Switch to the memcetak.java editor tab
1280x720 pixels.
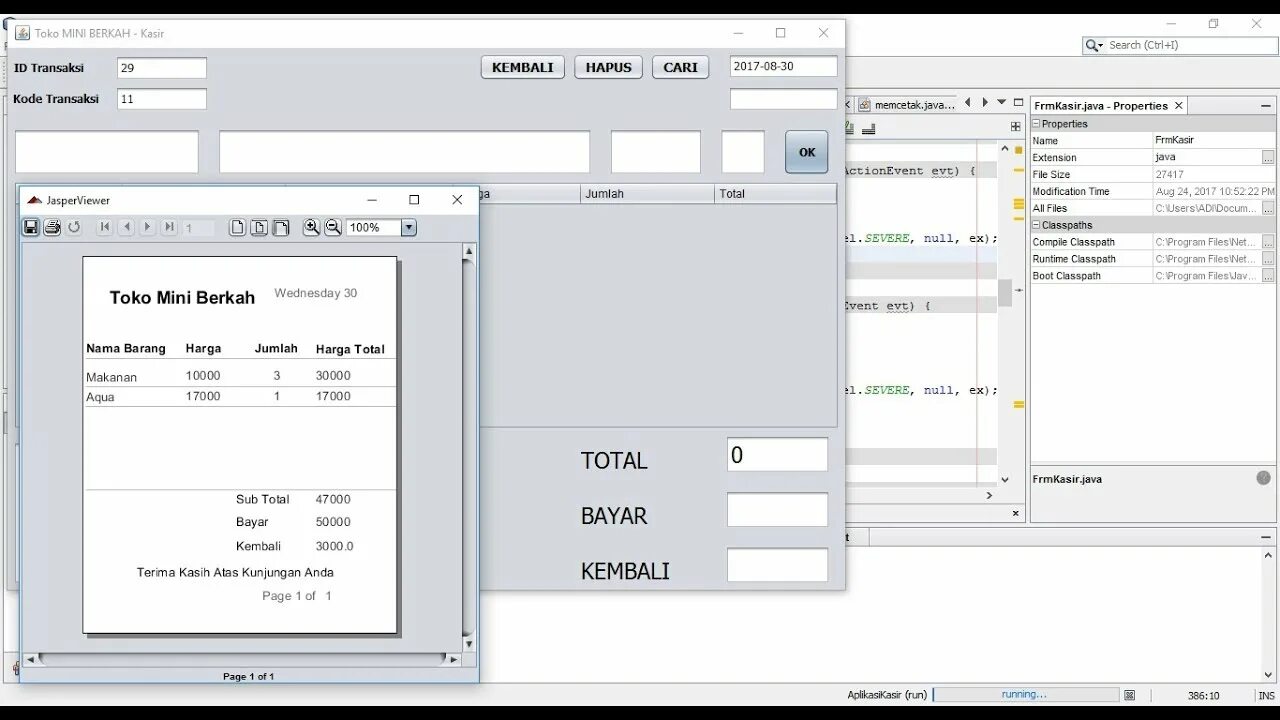907,104
